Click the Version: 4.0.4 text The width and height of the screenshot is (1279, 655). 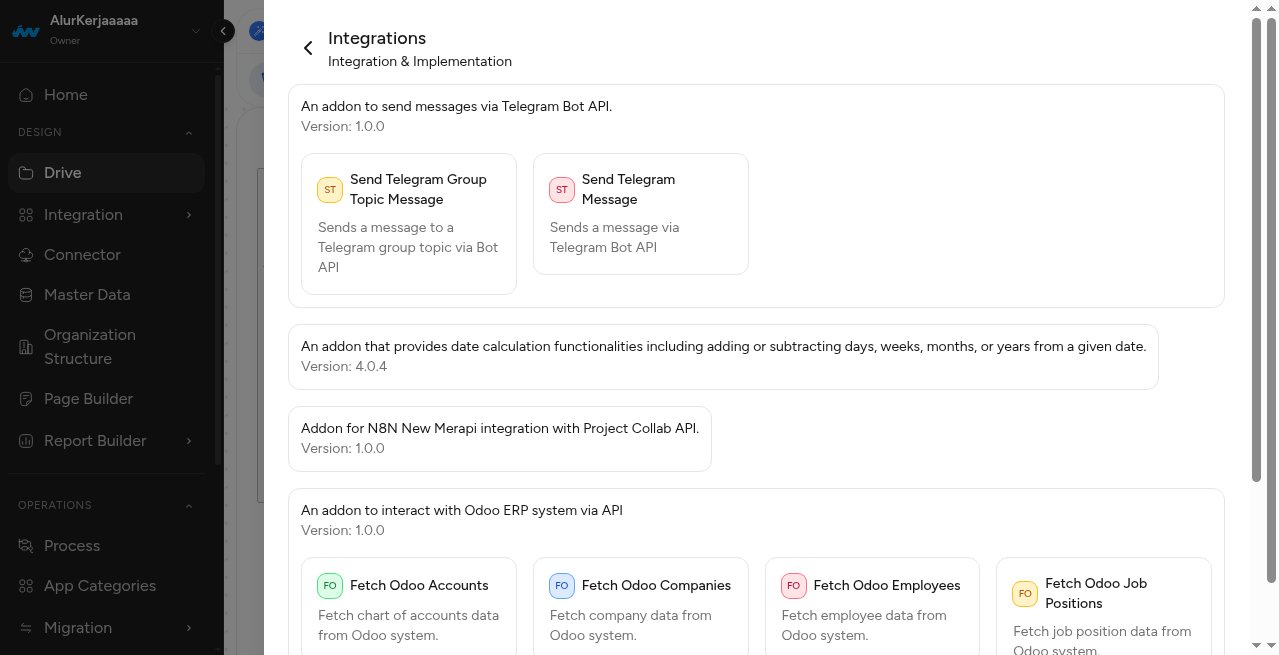point(344,367)
